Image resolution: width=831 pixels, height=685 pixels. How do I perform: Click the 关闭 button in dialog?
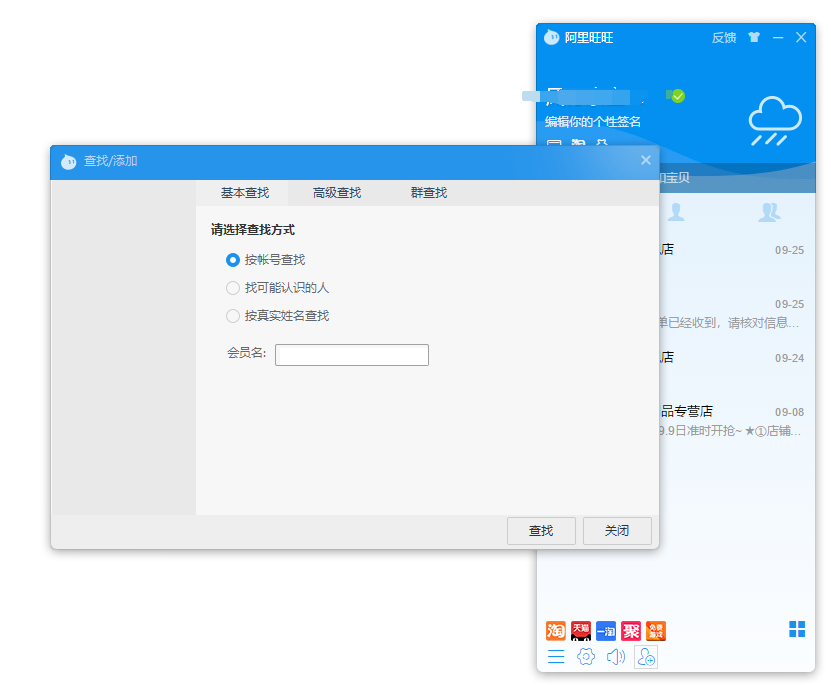617,531
